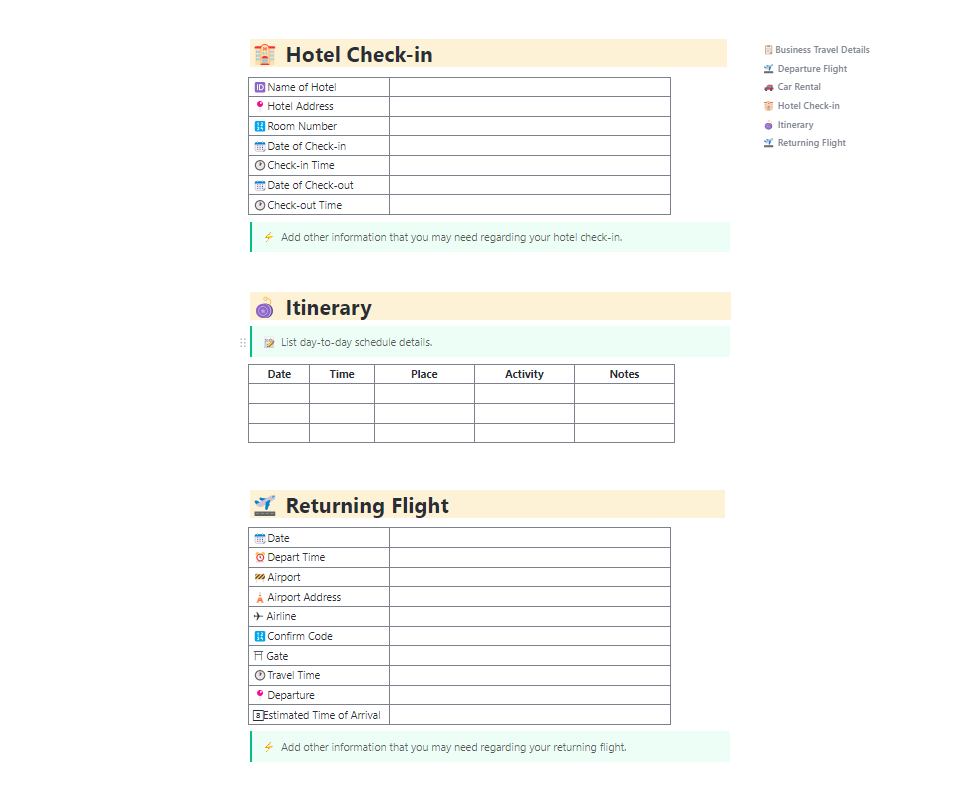Click the lightning bolt in the hotel check-in callout
This screenshot has height=785, width=965.
pyautogui.click(x=268, y=237)
